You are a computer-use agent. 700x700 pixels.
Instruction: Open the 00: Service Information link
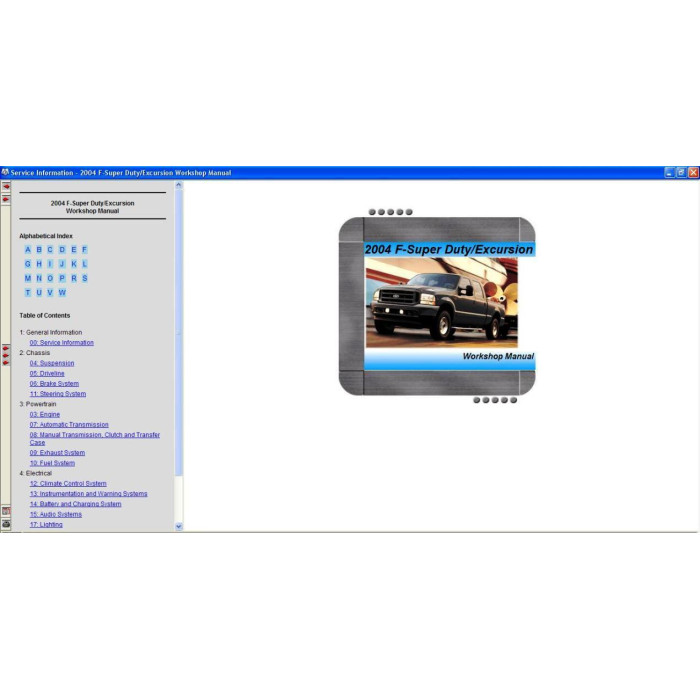coord(62,342)
